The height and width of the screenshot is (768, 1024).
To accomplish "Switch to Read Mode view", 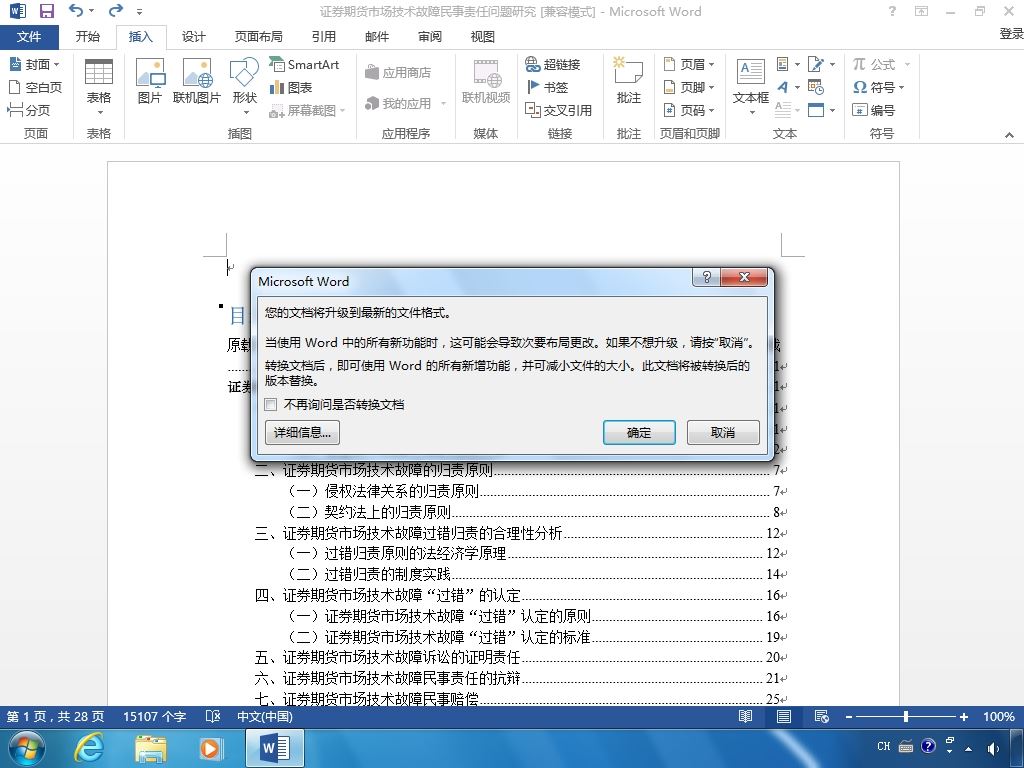I will [746, 716].
